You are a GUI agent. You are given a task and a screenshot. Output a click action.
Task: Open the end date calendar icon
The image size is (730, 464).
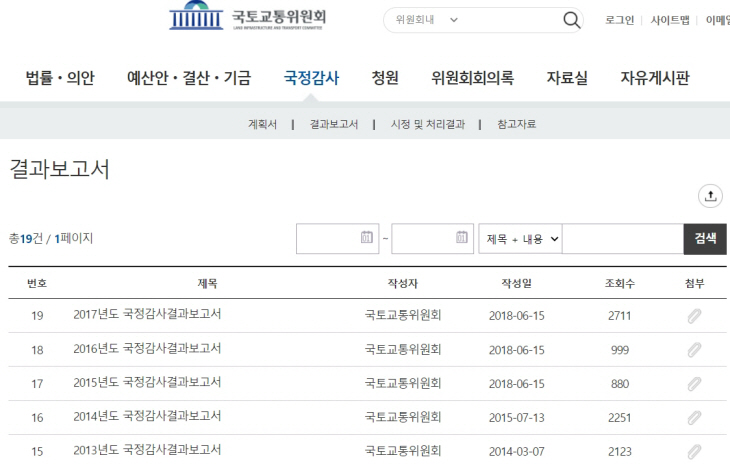[x=462, y=237]
